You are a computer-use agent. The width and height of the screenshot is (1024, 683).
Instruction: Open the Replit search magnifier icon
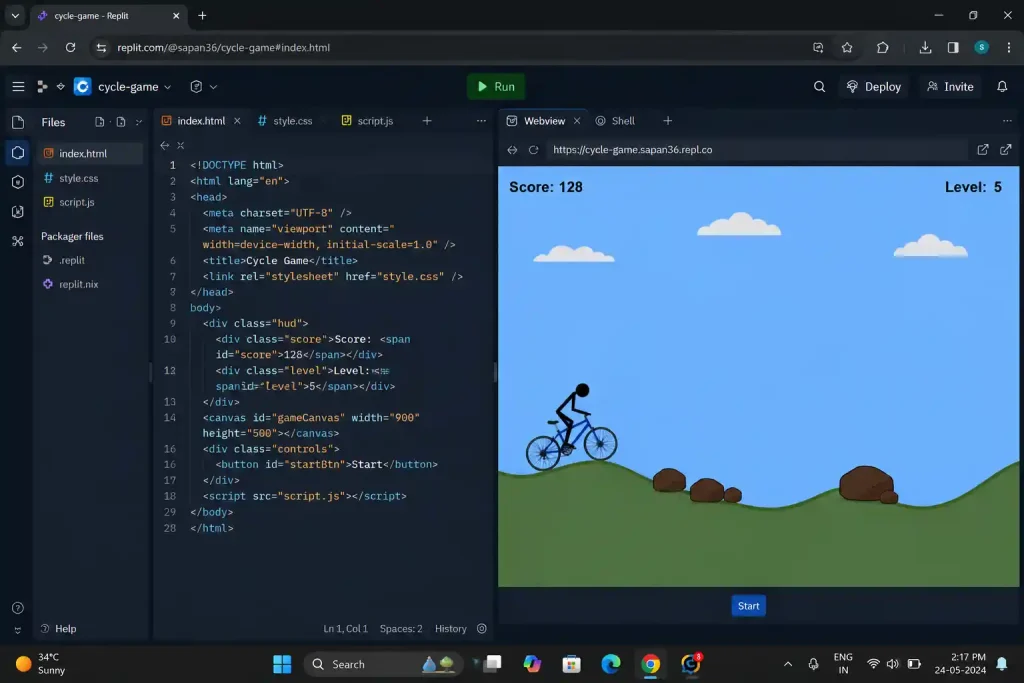819,86
